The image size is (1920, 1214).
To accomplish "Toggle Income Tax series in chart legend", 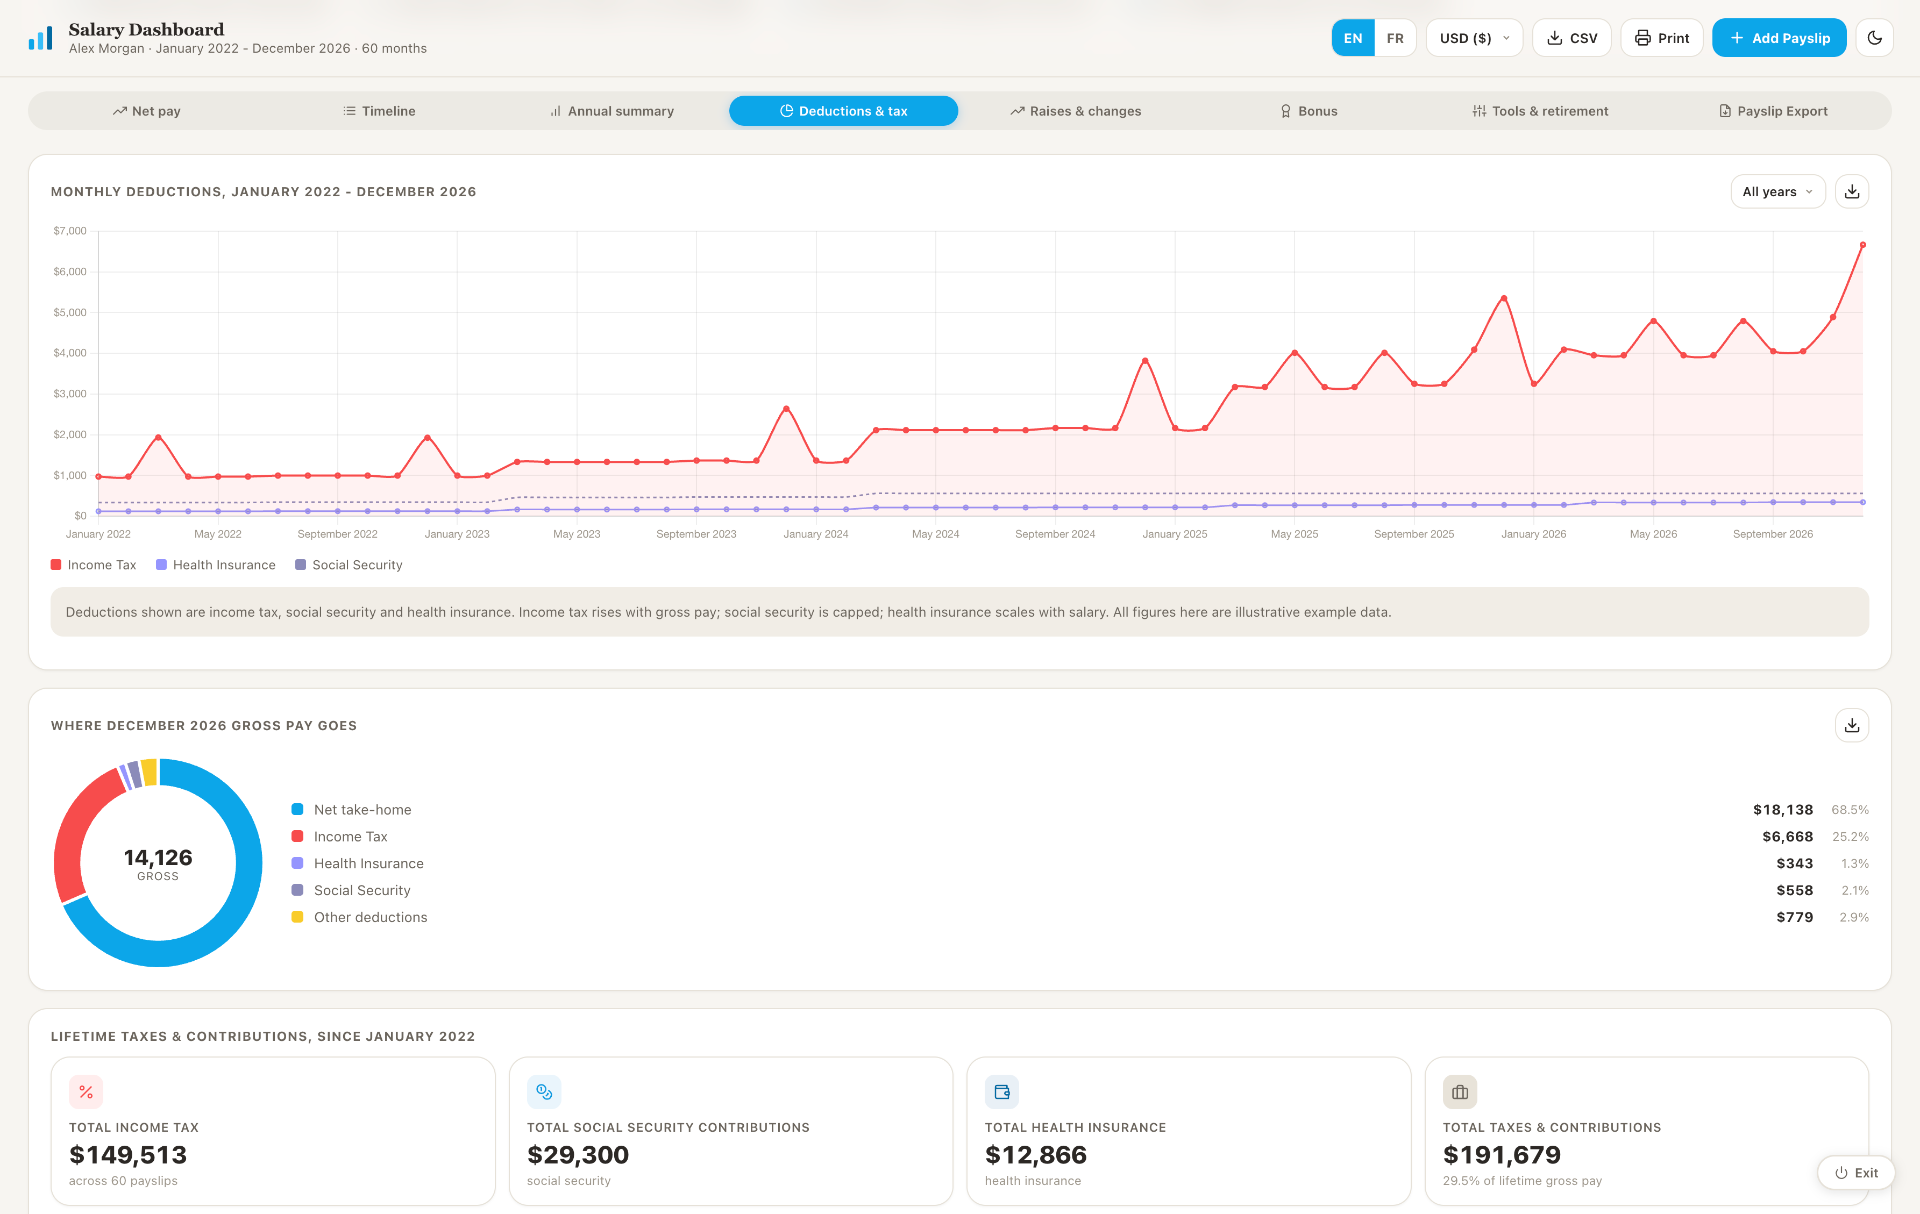I will click(94, 565).
